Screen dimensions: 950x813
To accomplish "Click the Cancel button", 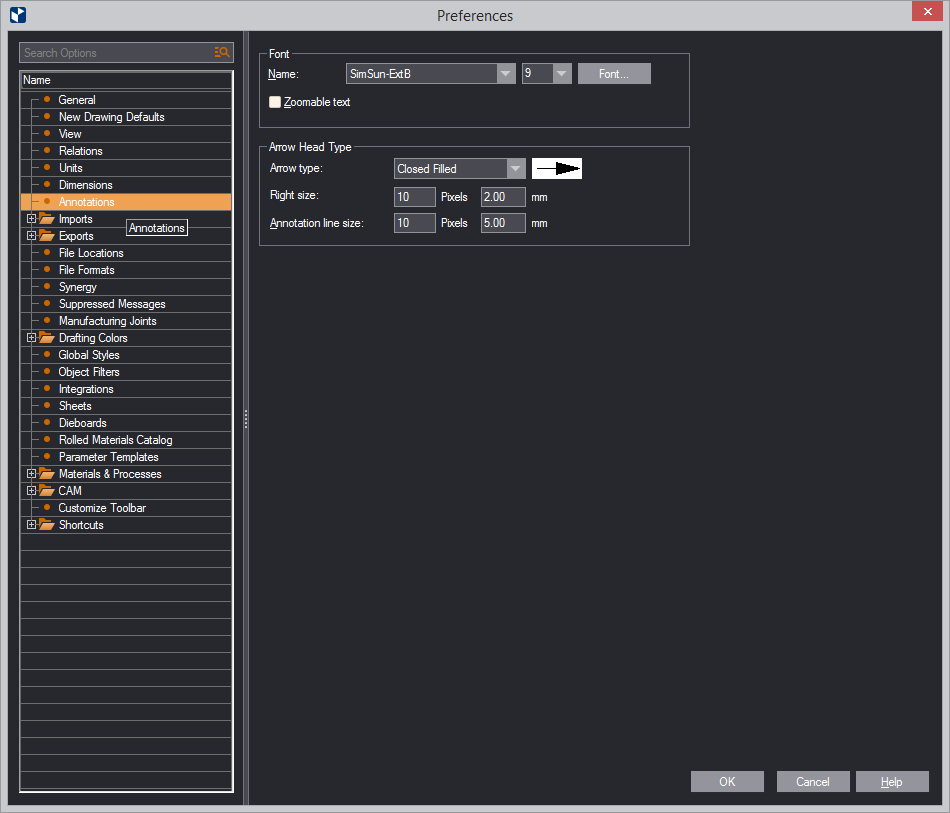I will click(x=813, y=781).
